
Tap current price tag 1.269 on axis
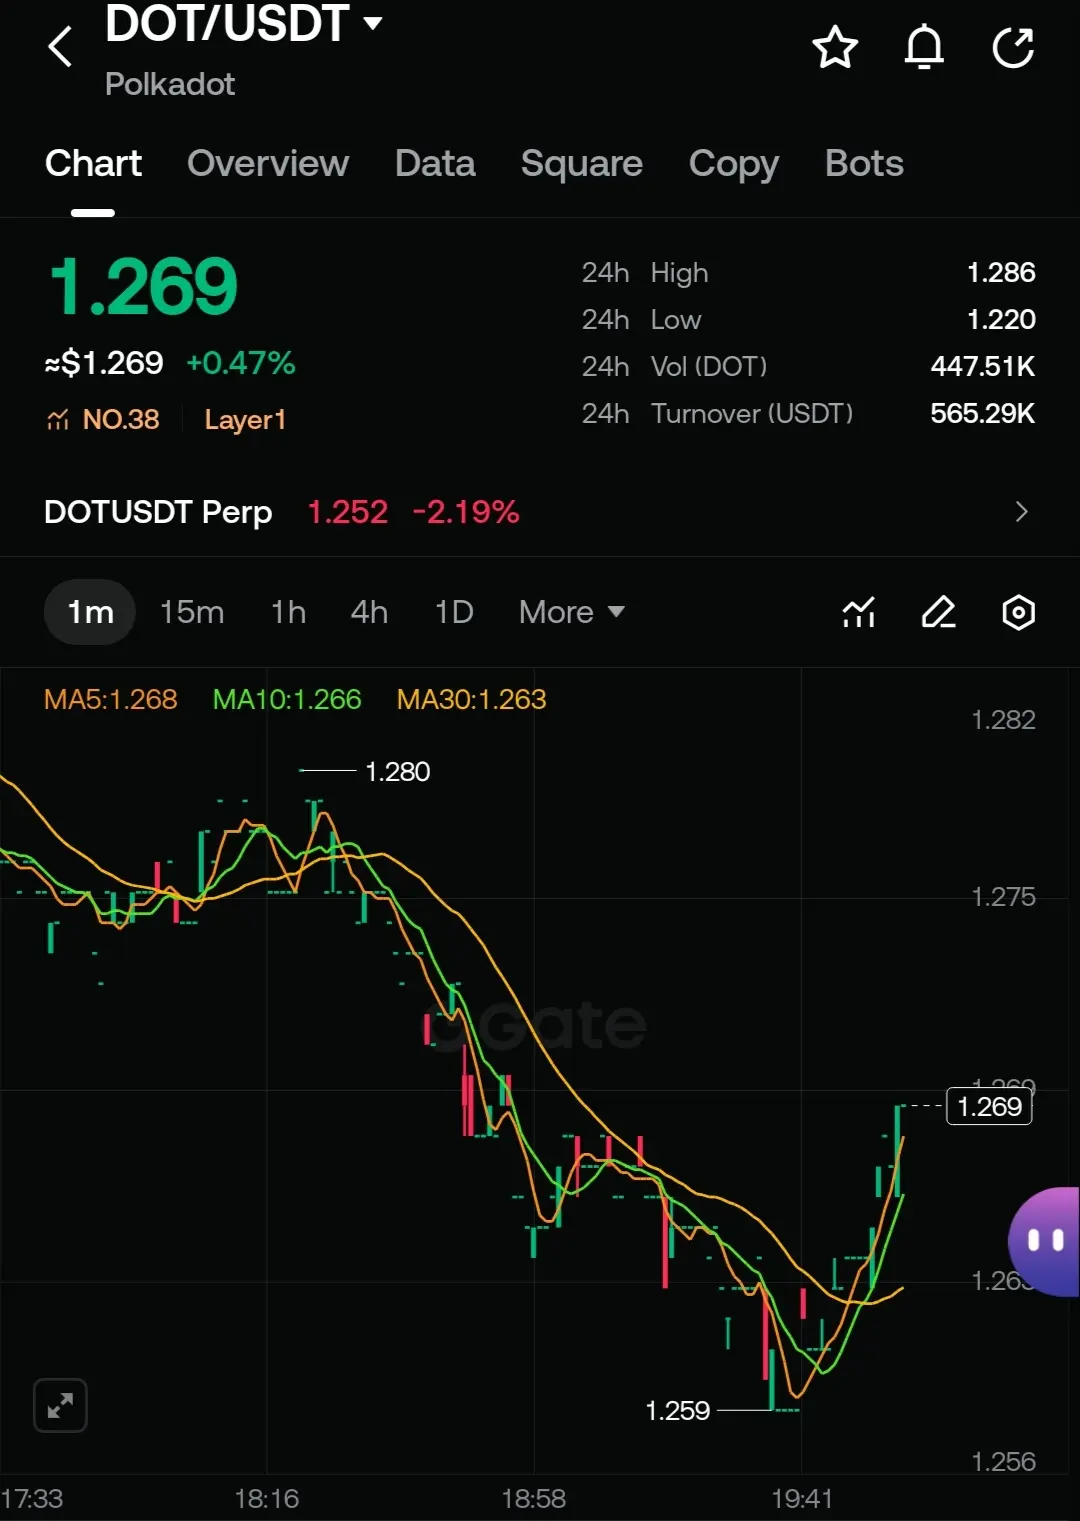(x=989, y=1106)
